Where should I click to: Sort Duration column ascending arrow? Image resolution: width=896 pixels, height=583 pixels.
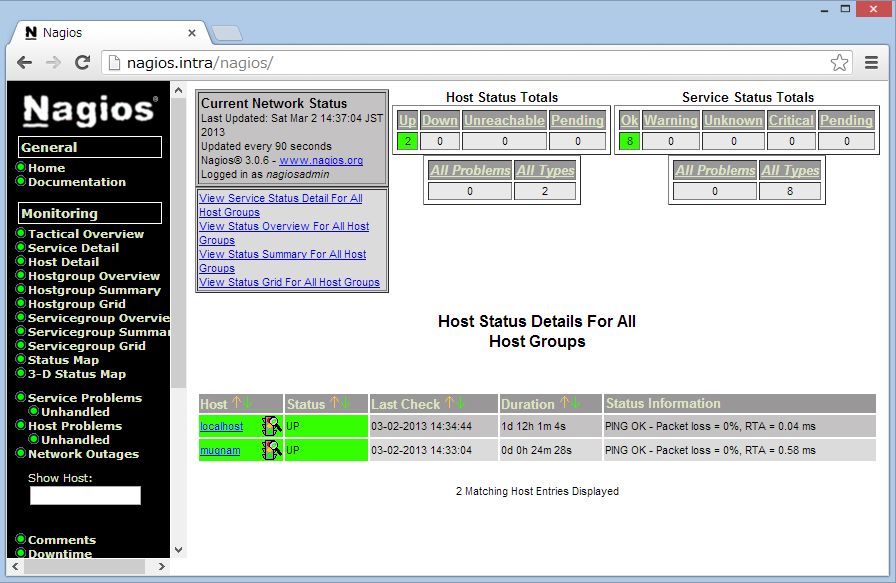point(564,402)
